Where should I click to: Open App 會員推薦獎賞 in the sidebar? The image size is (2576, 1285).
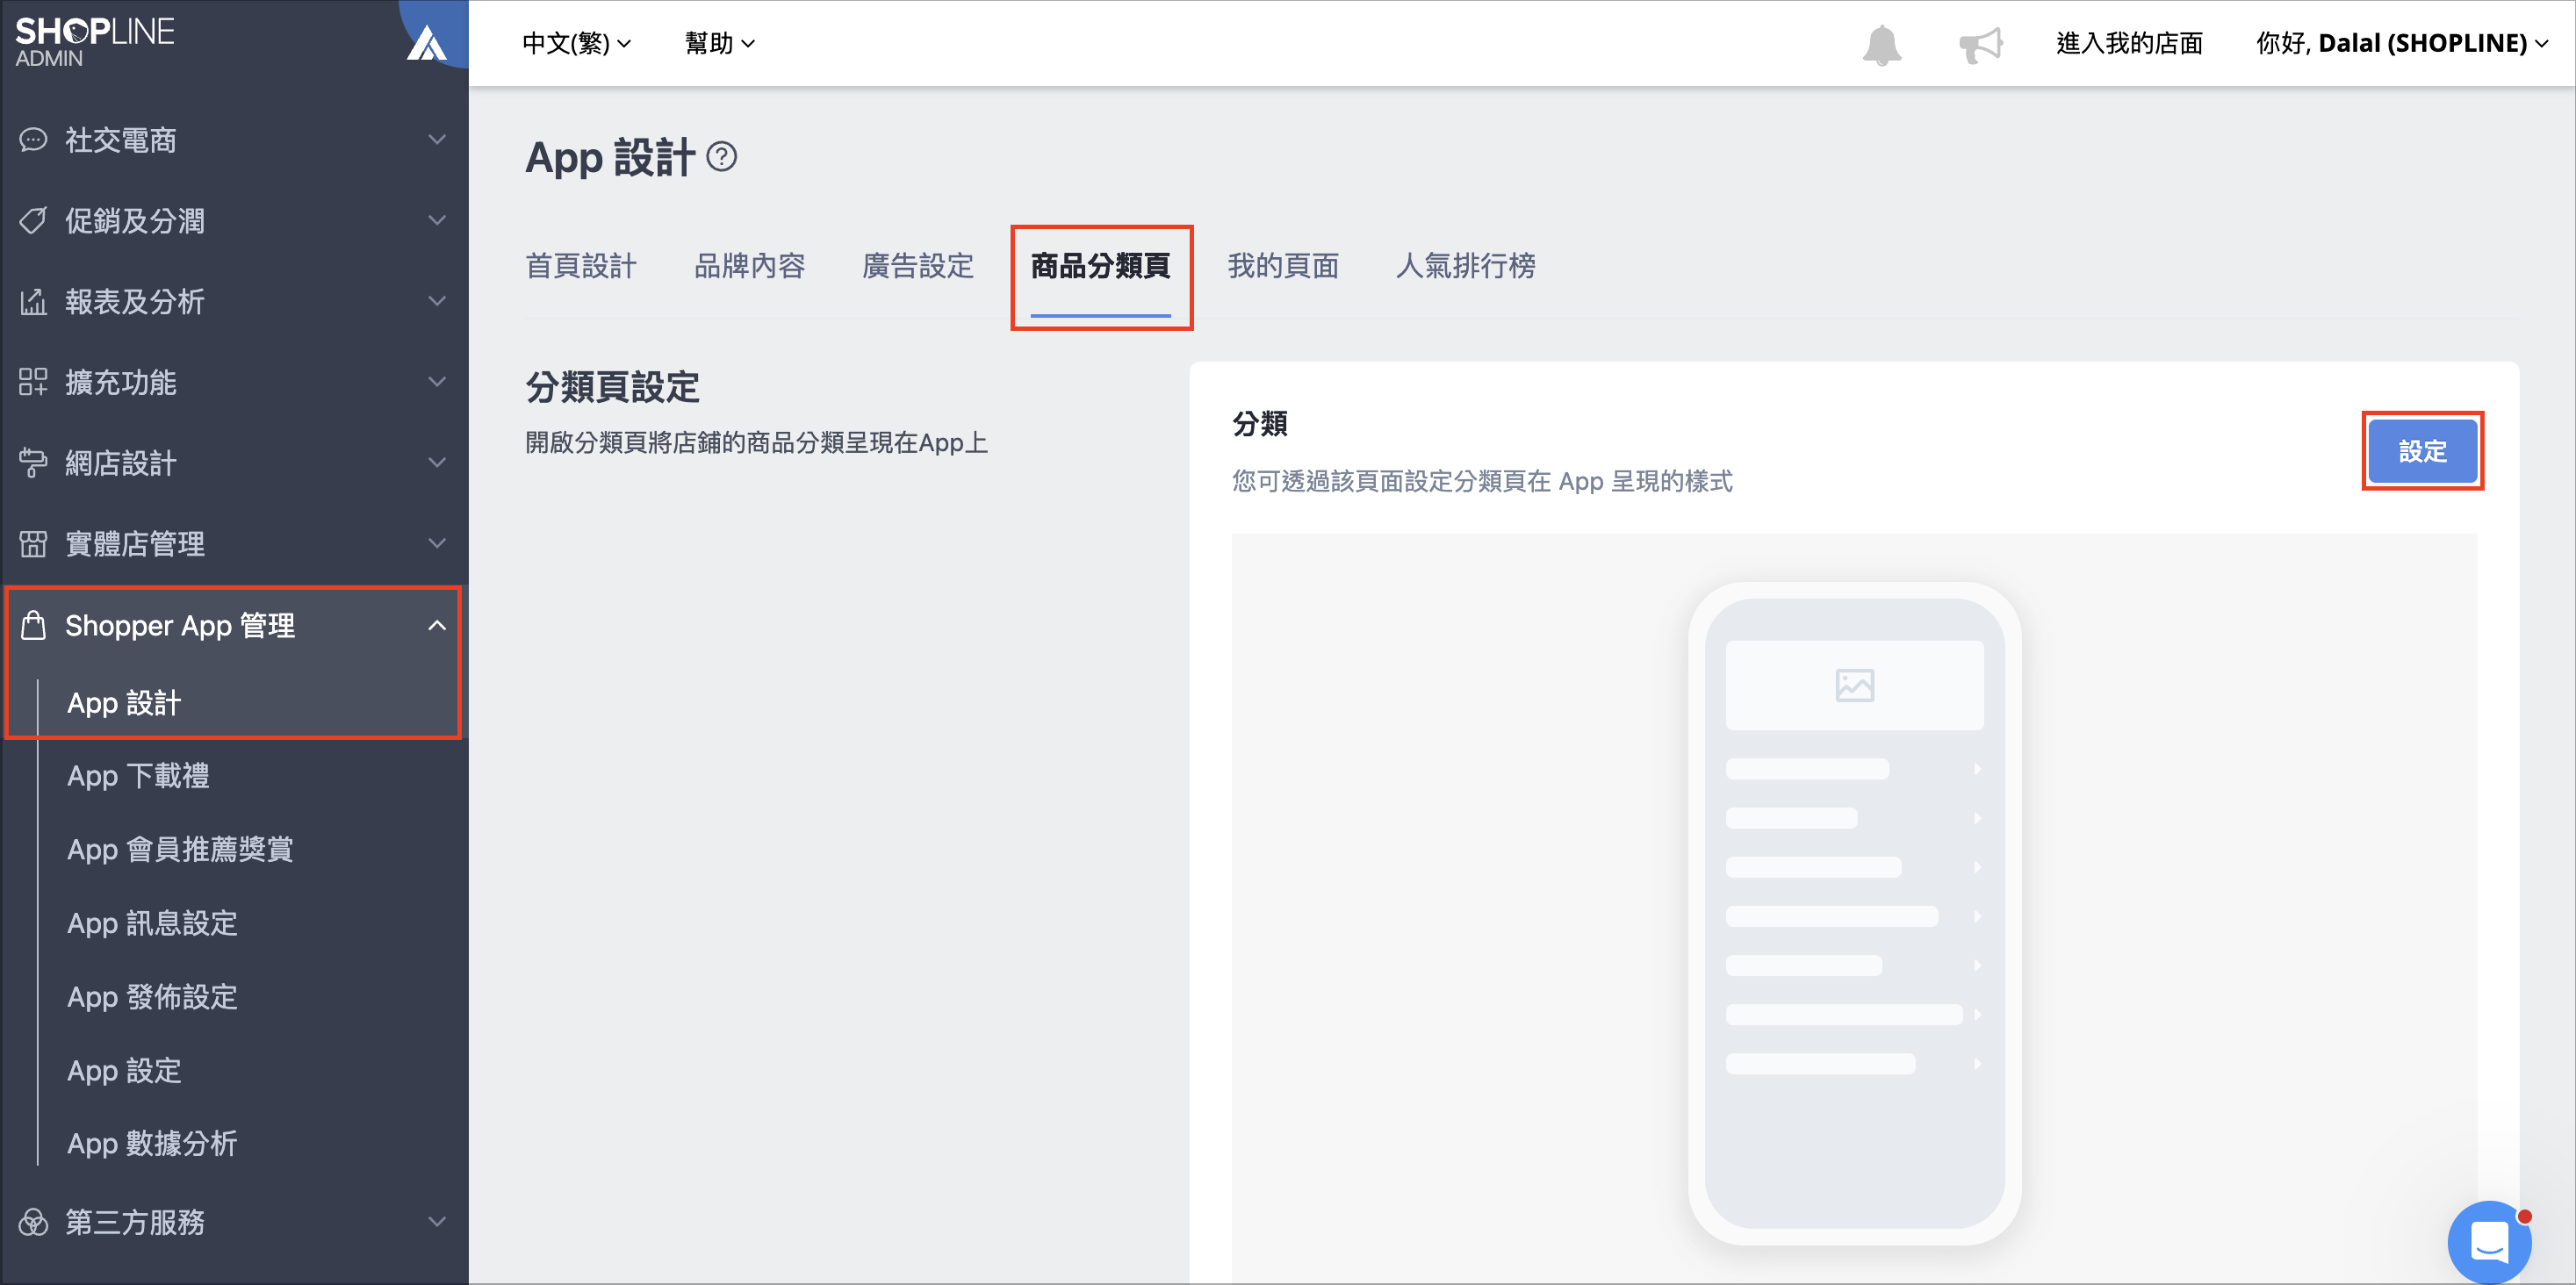pos(180,850)
